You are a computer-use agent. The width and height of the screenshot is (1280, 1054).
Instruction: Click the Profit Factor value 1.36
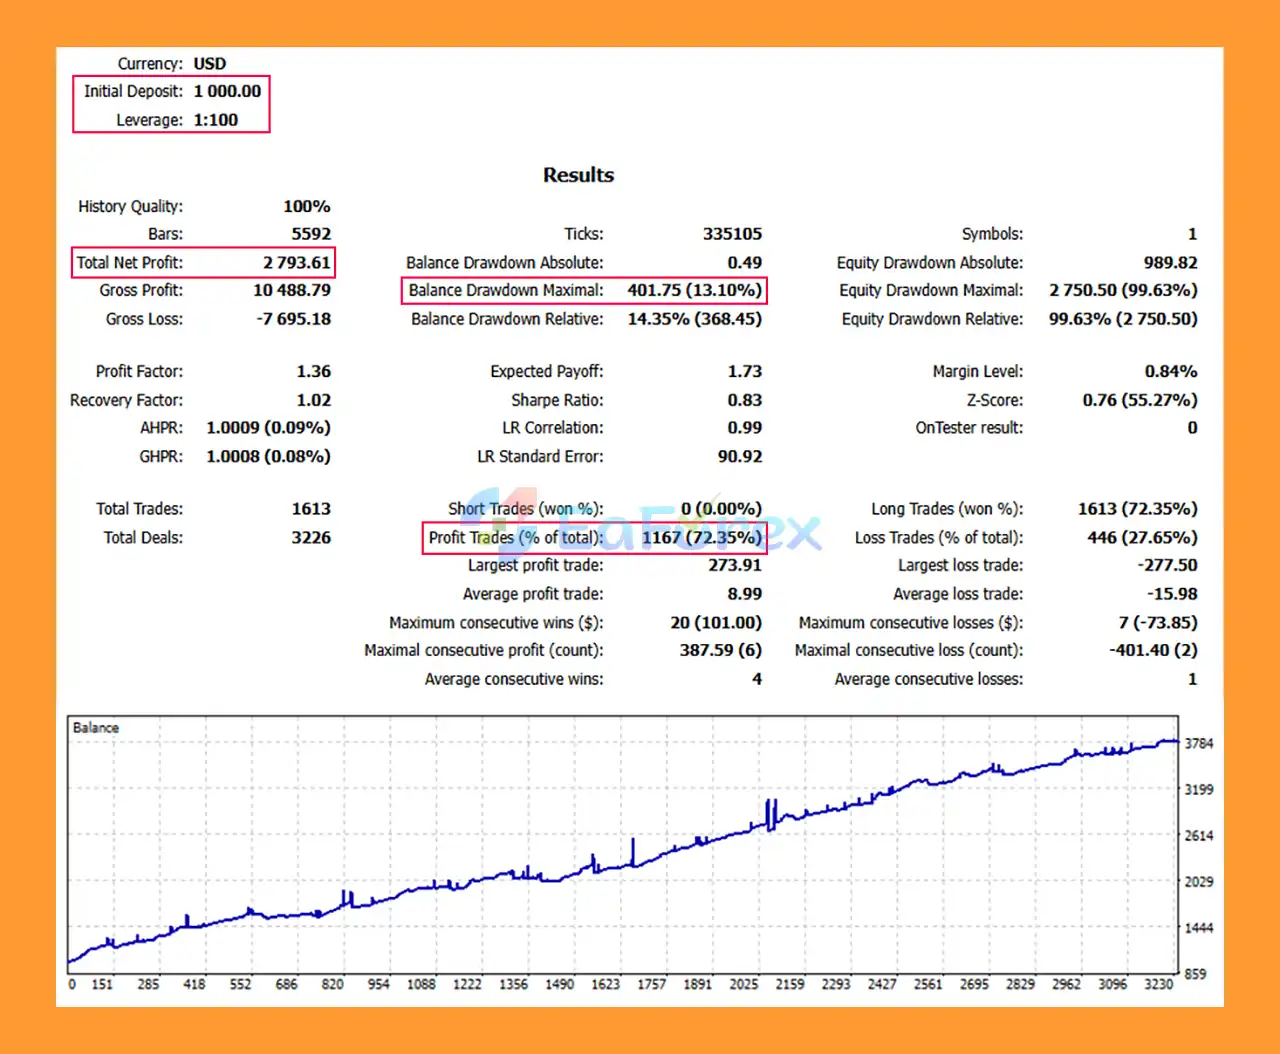(x=313, y=371)
